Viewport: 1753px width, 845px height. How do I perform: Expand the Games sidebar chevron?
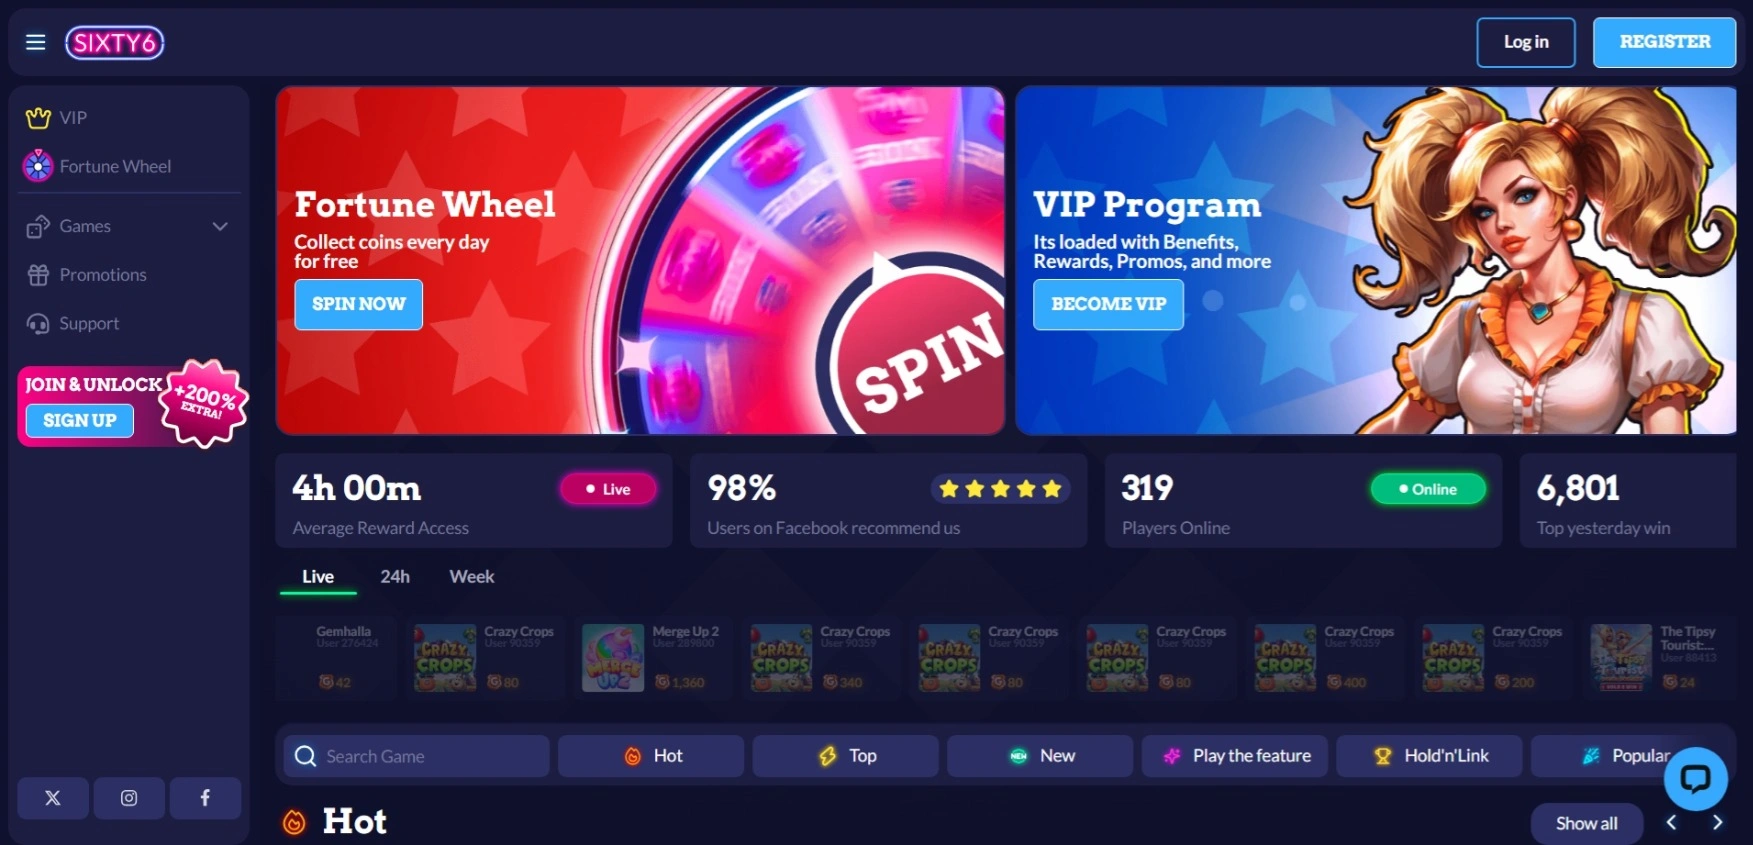pyautogui.click(x=220, y=226)
